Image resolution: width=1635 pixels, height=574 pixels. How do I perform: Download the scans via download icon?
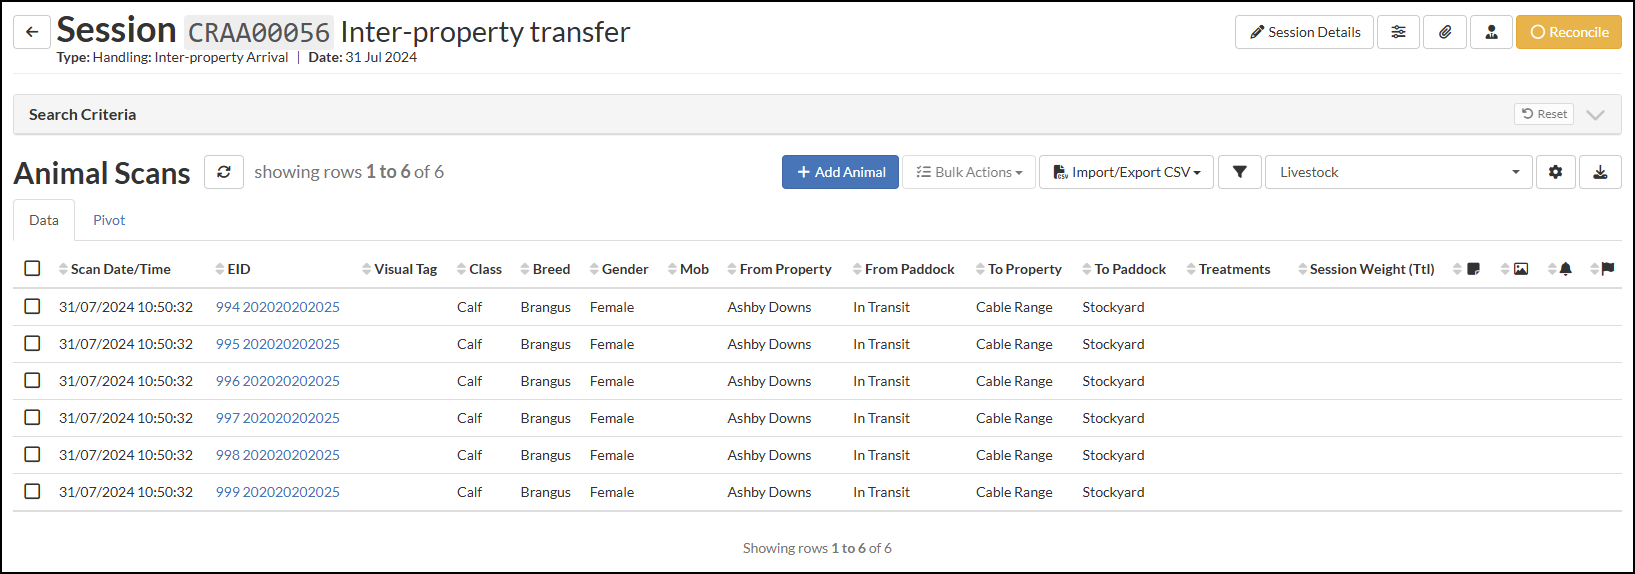(x=1600, y=172)
